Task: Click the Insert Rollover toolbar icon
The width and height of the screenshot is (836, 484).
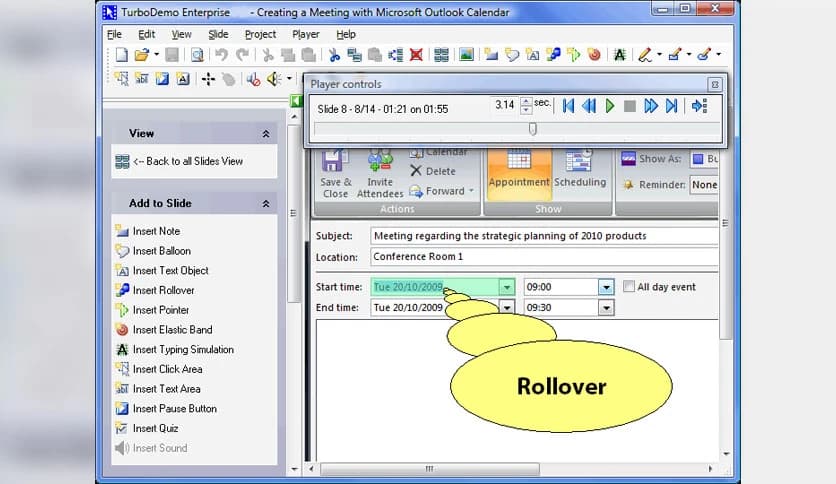Action: [x=553, y=54]
